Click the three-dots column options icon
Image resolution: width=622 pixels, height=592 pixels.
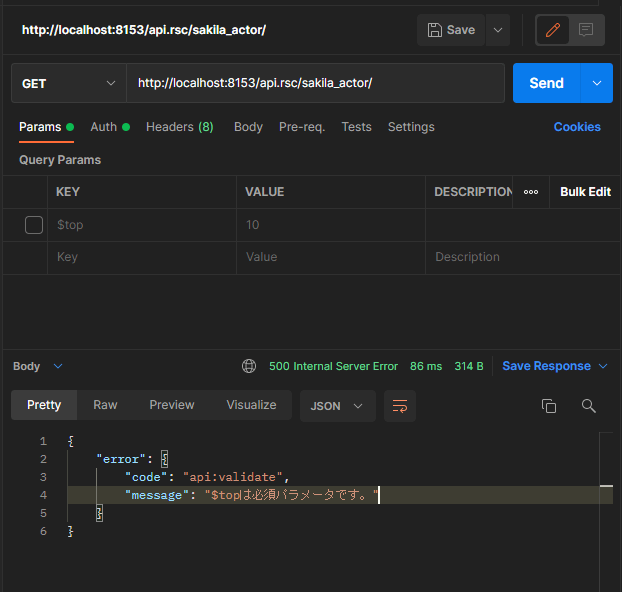[x=531, y=192]
